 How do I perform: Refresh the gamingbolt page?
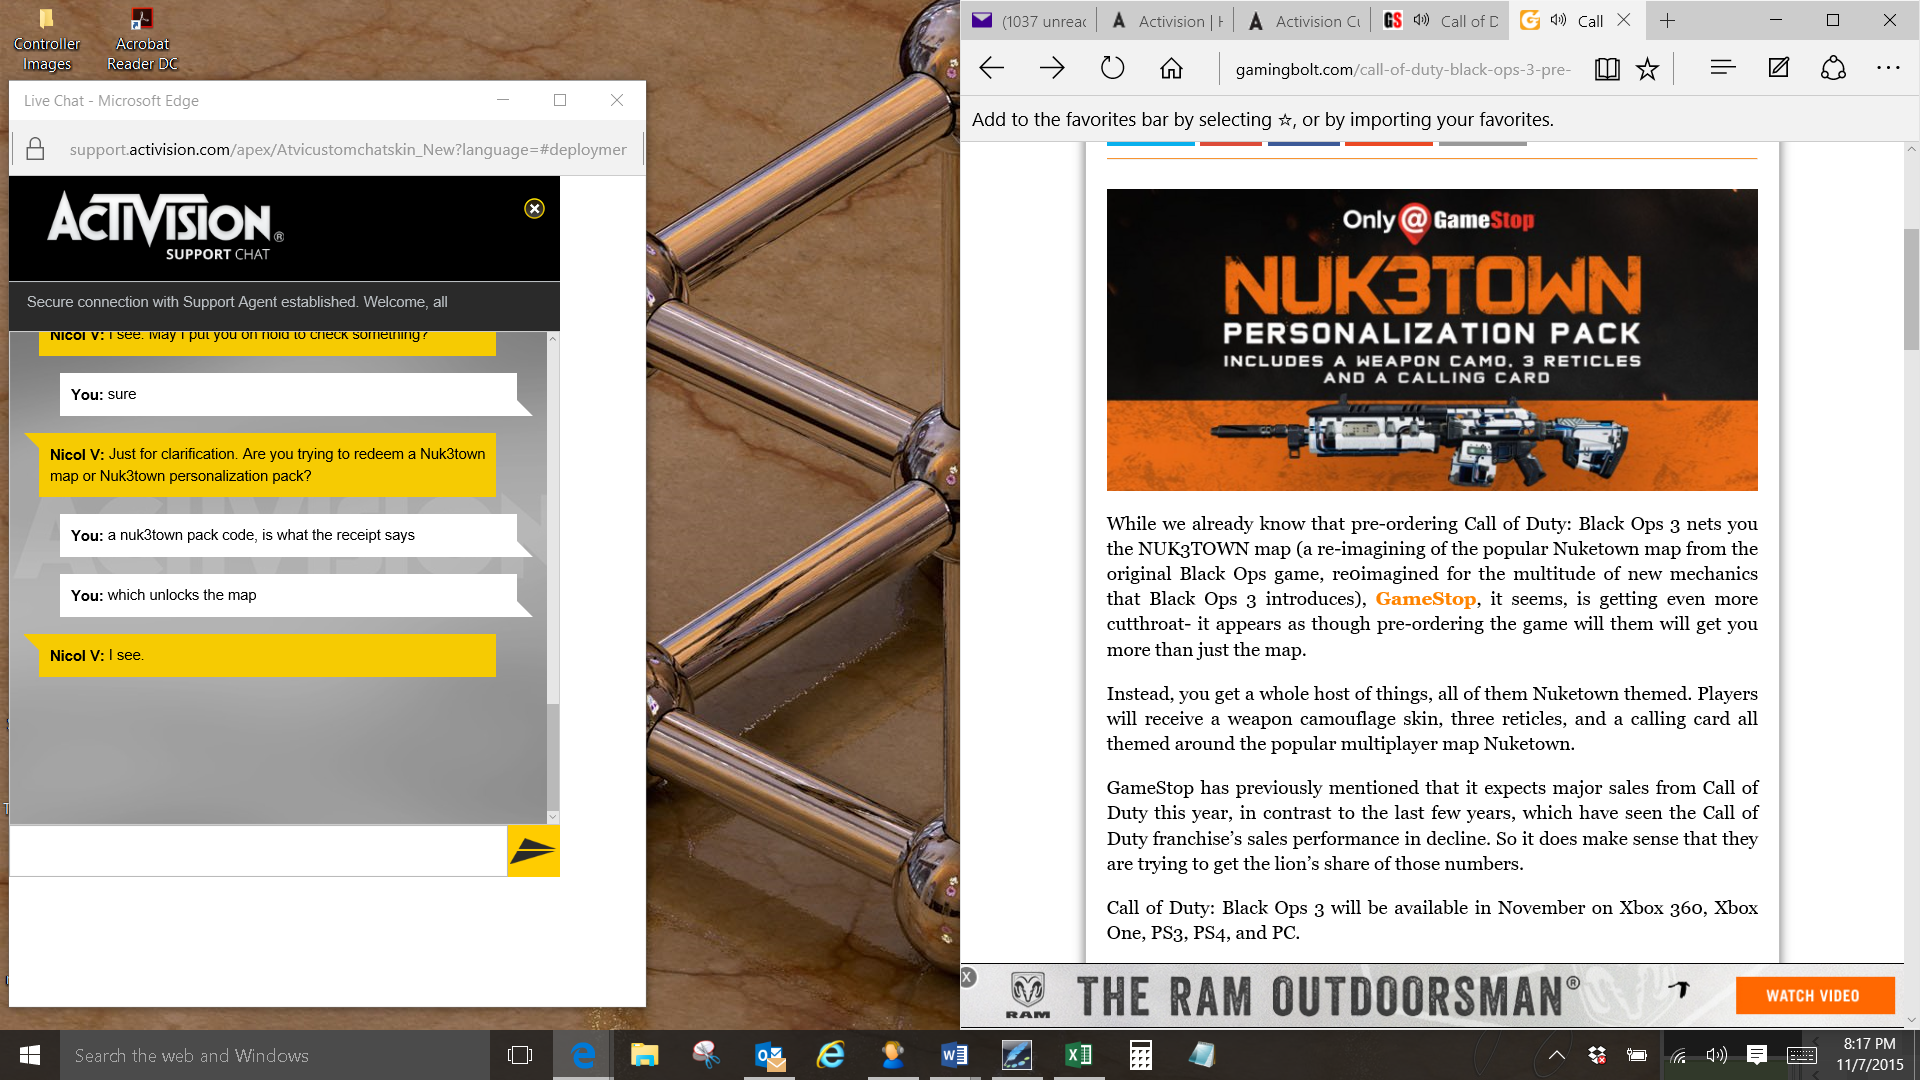click(x=1112, y=68)
